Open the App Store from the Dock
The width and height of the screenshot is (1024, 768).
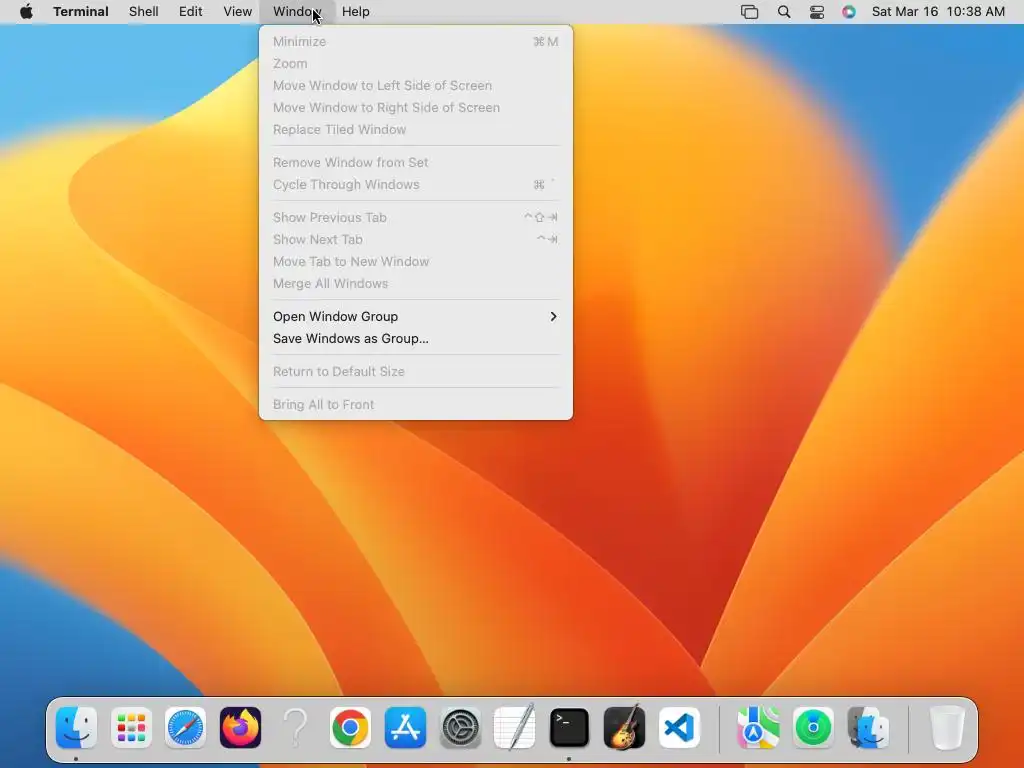click(405, 728)
